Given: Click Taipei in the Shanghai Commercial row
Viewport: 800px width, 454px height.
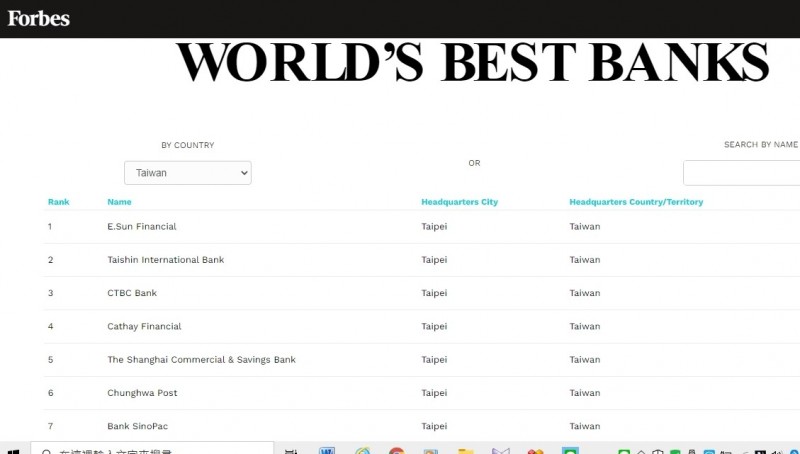Looking at the screenshot, I should click(434, 360).
